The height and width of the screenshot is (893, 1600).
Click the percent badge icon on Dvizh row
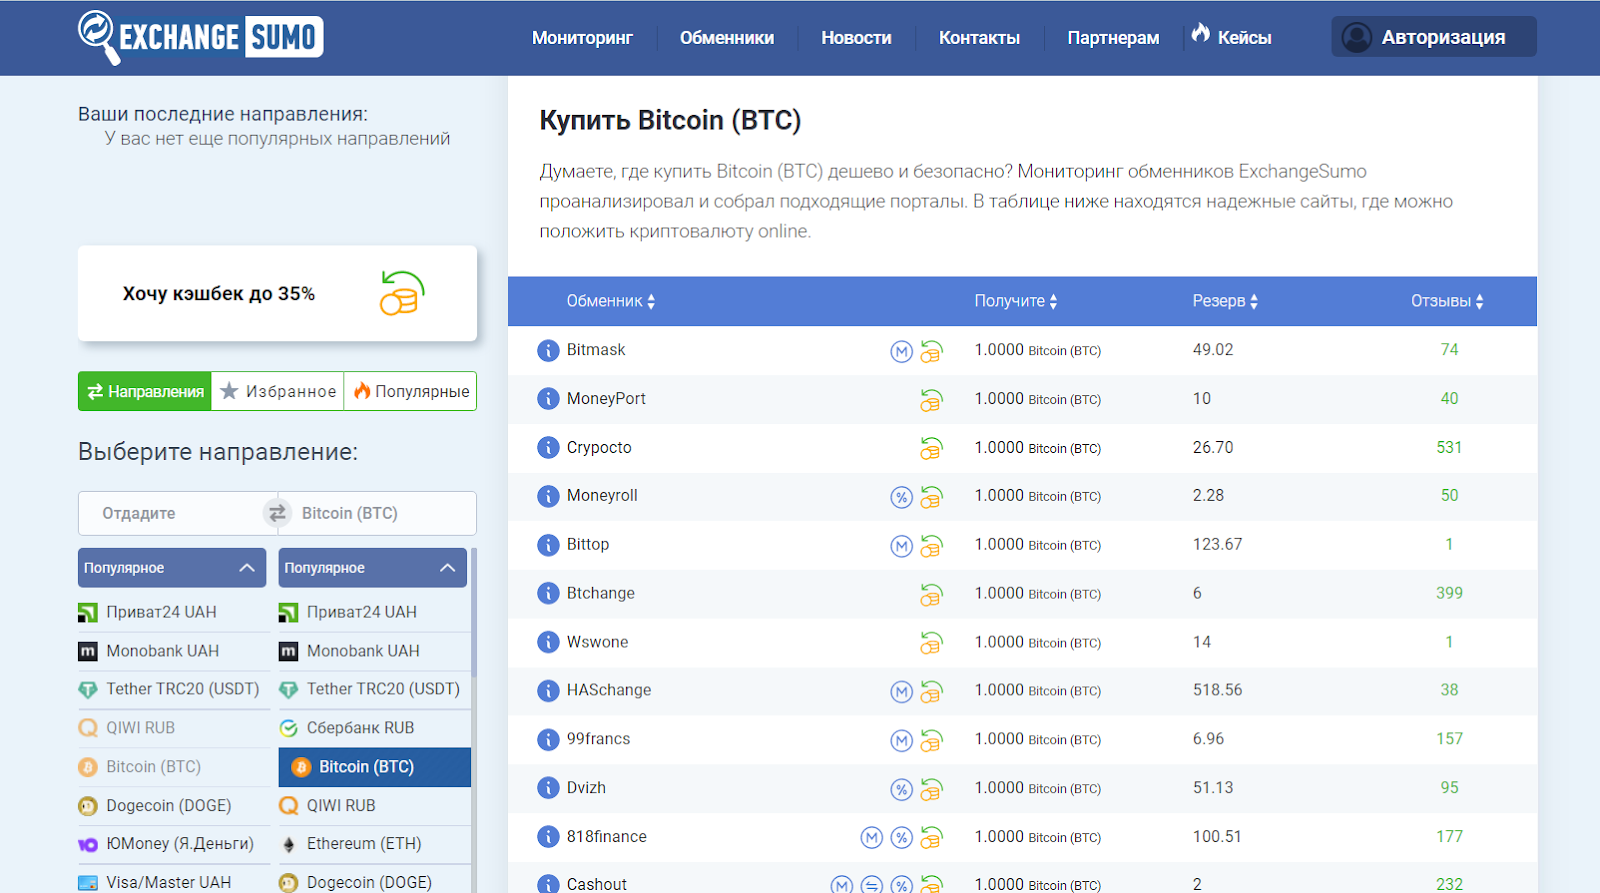(x=902, y=789)
